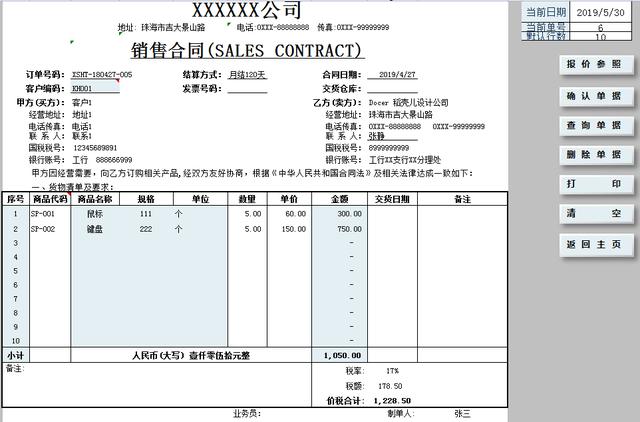Image resolution: width=640 pixels, height=422 pixels.
Task: Click the 交货日期 column header
Action: point(392,199)
